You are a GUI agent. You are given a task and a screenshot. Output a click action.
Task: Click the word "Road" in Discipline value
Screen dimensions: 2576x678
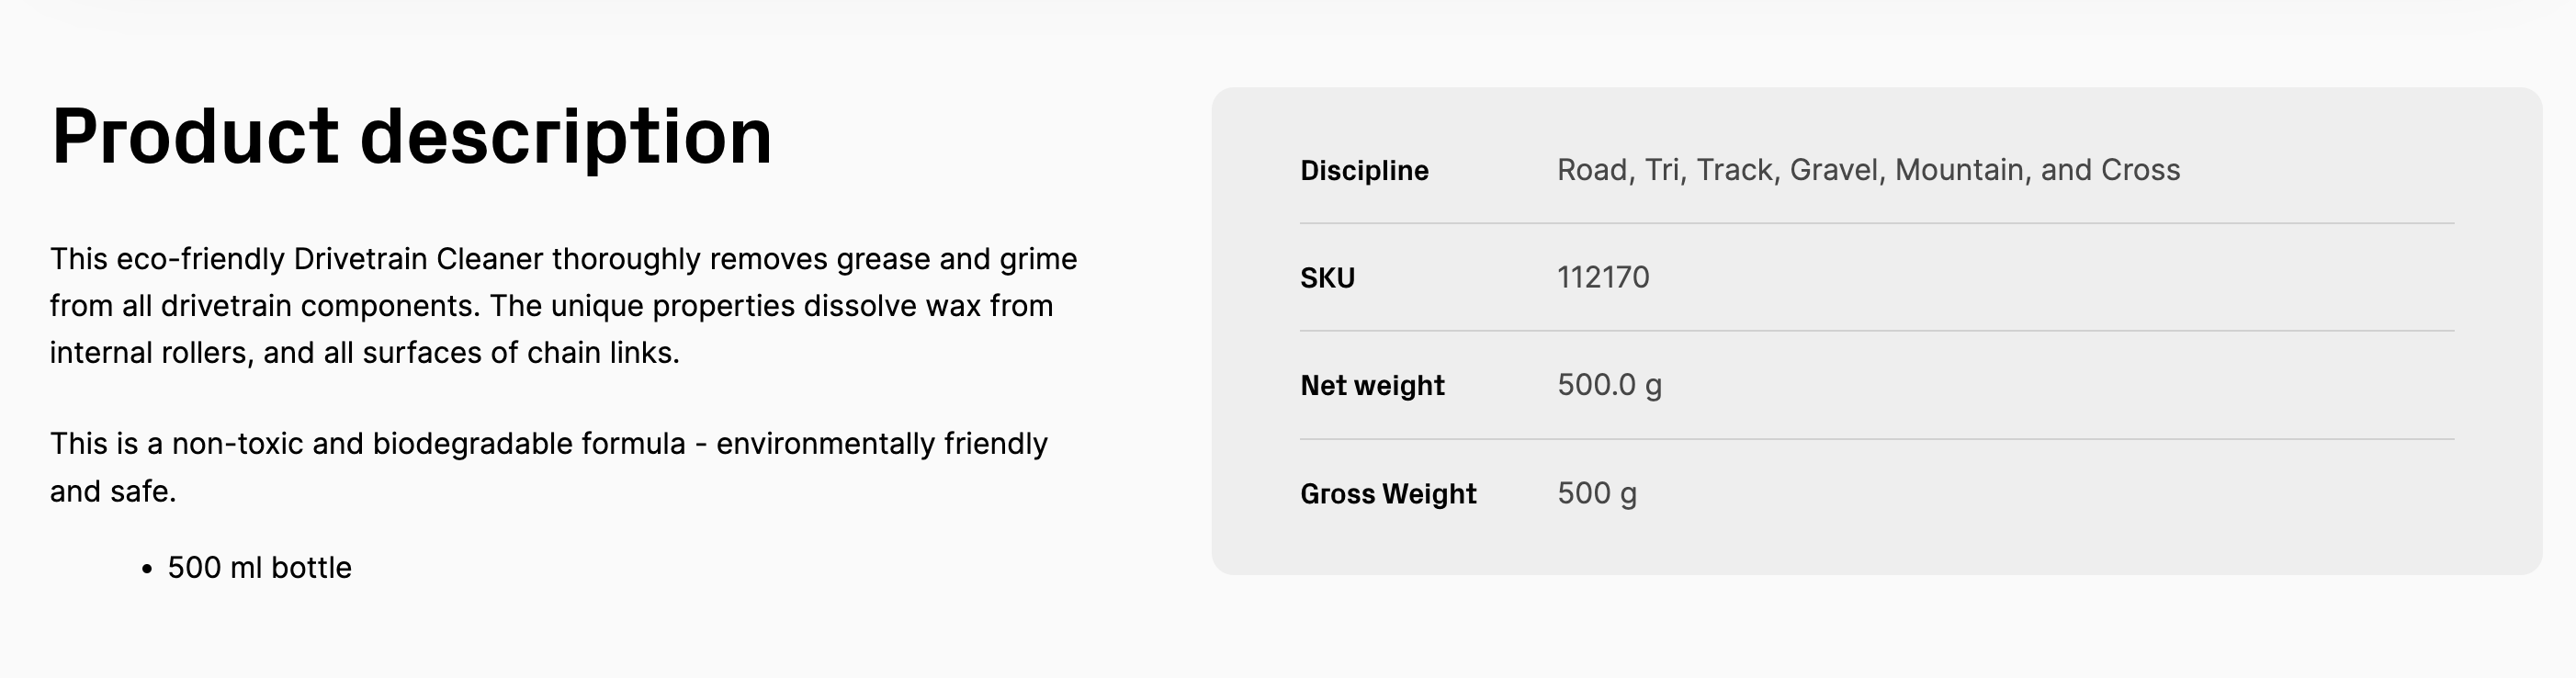coord(1592,170)
